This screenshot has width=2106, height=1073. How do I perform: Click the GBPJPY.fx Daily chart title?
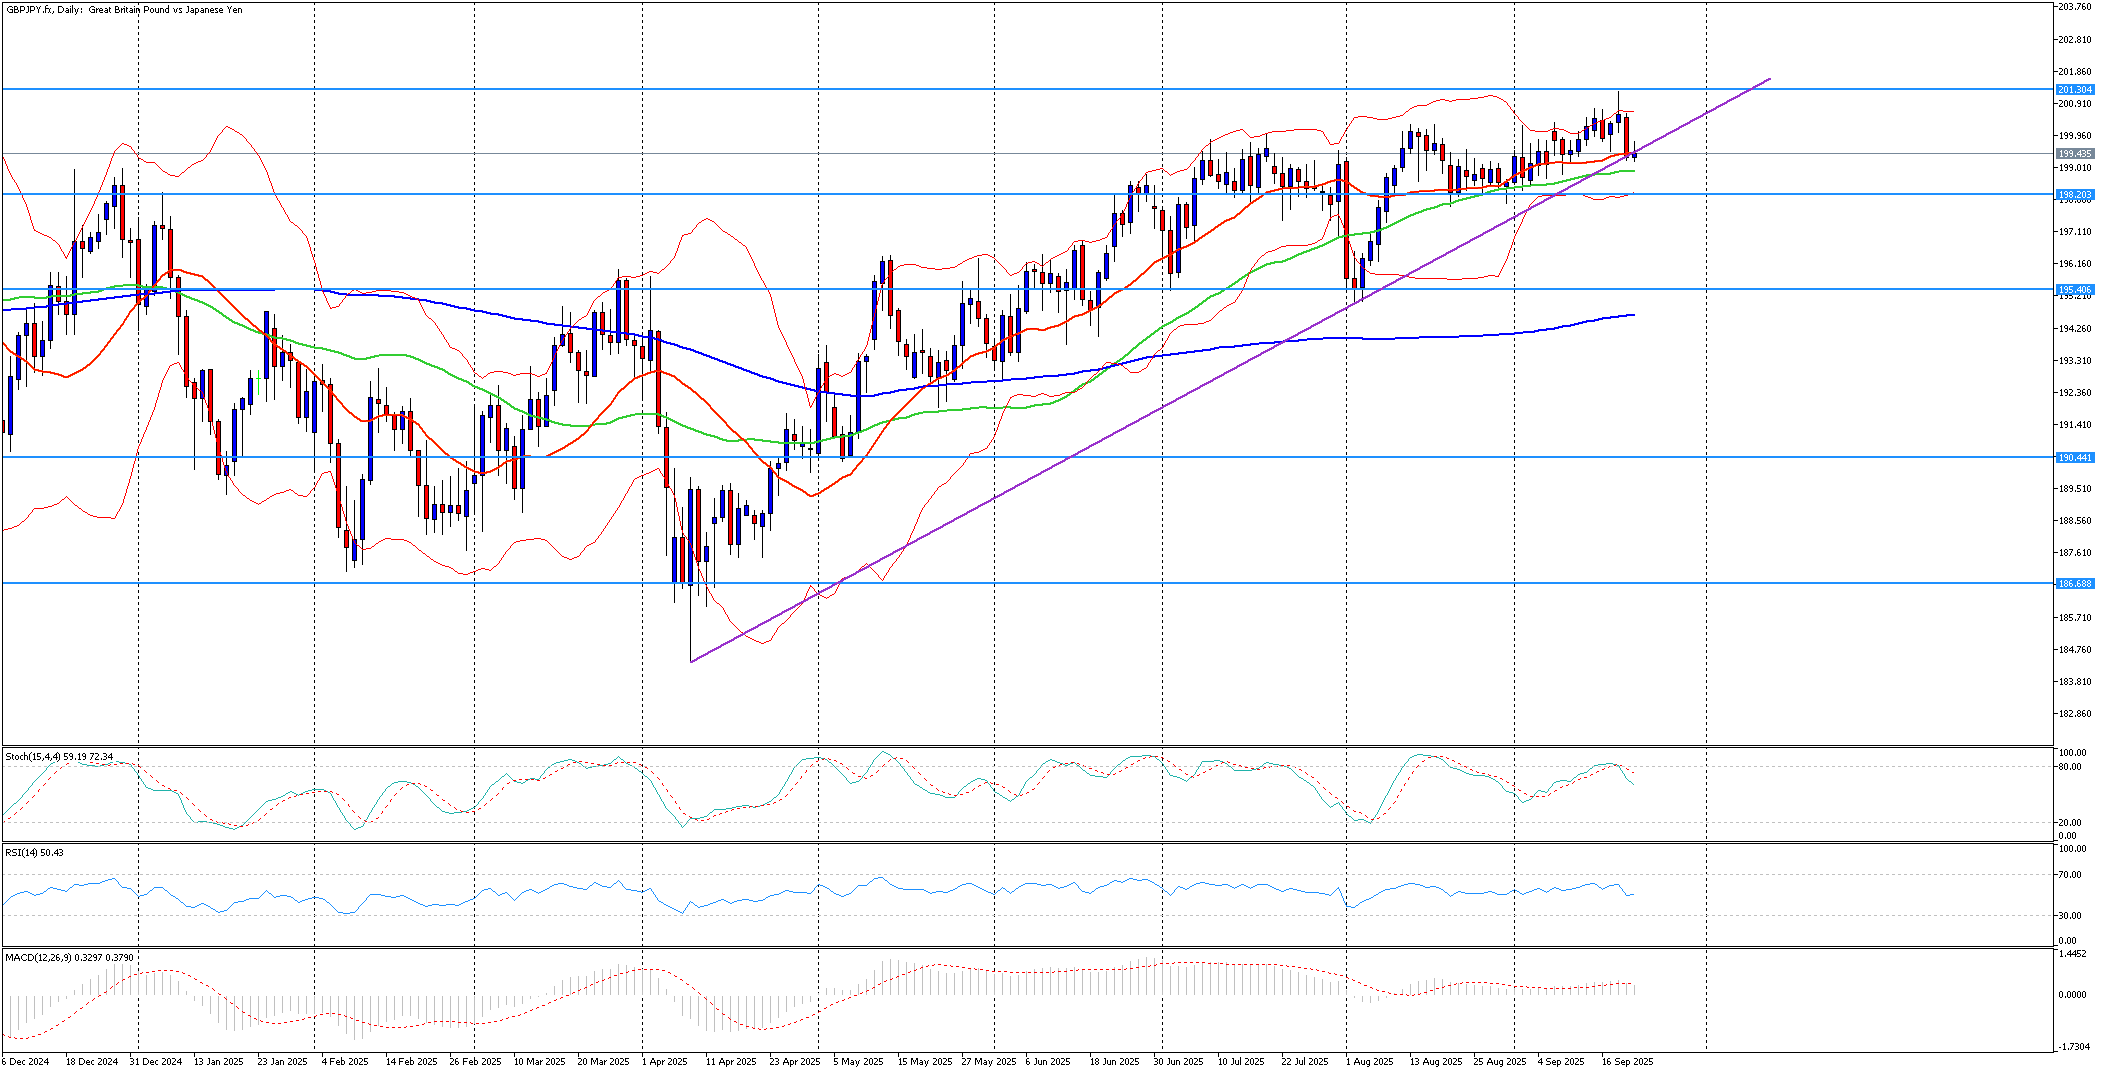tap(124, 10)
